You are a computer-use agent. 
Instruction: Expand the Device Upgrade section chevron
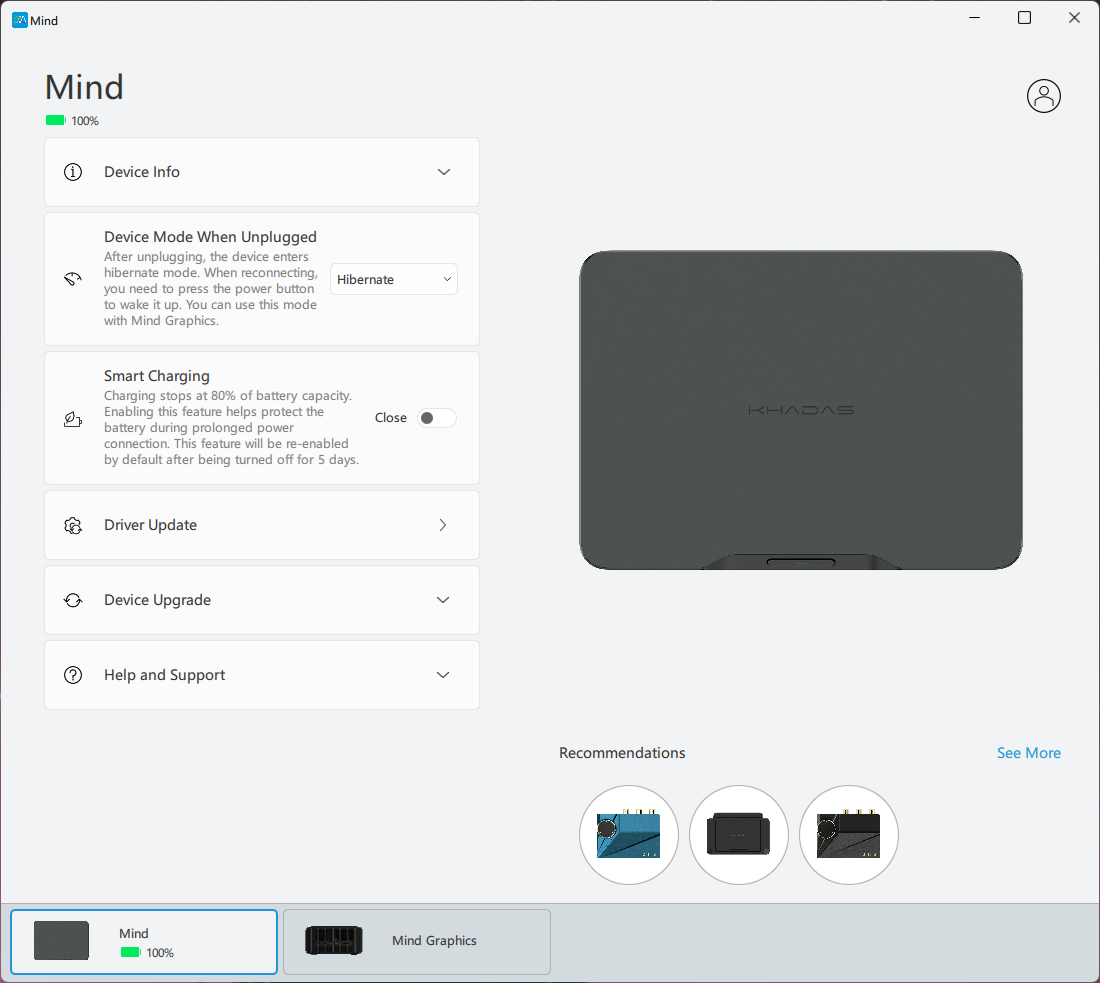click(443, 600)
